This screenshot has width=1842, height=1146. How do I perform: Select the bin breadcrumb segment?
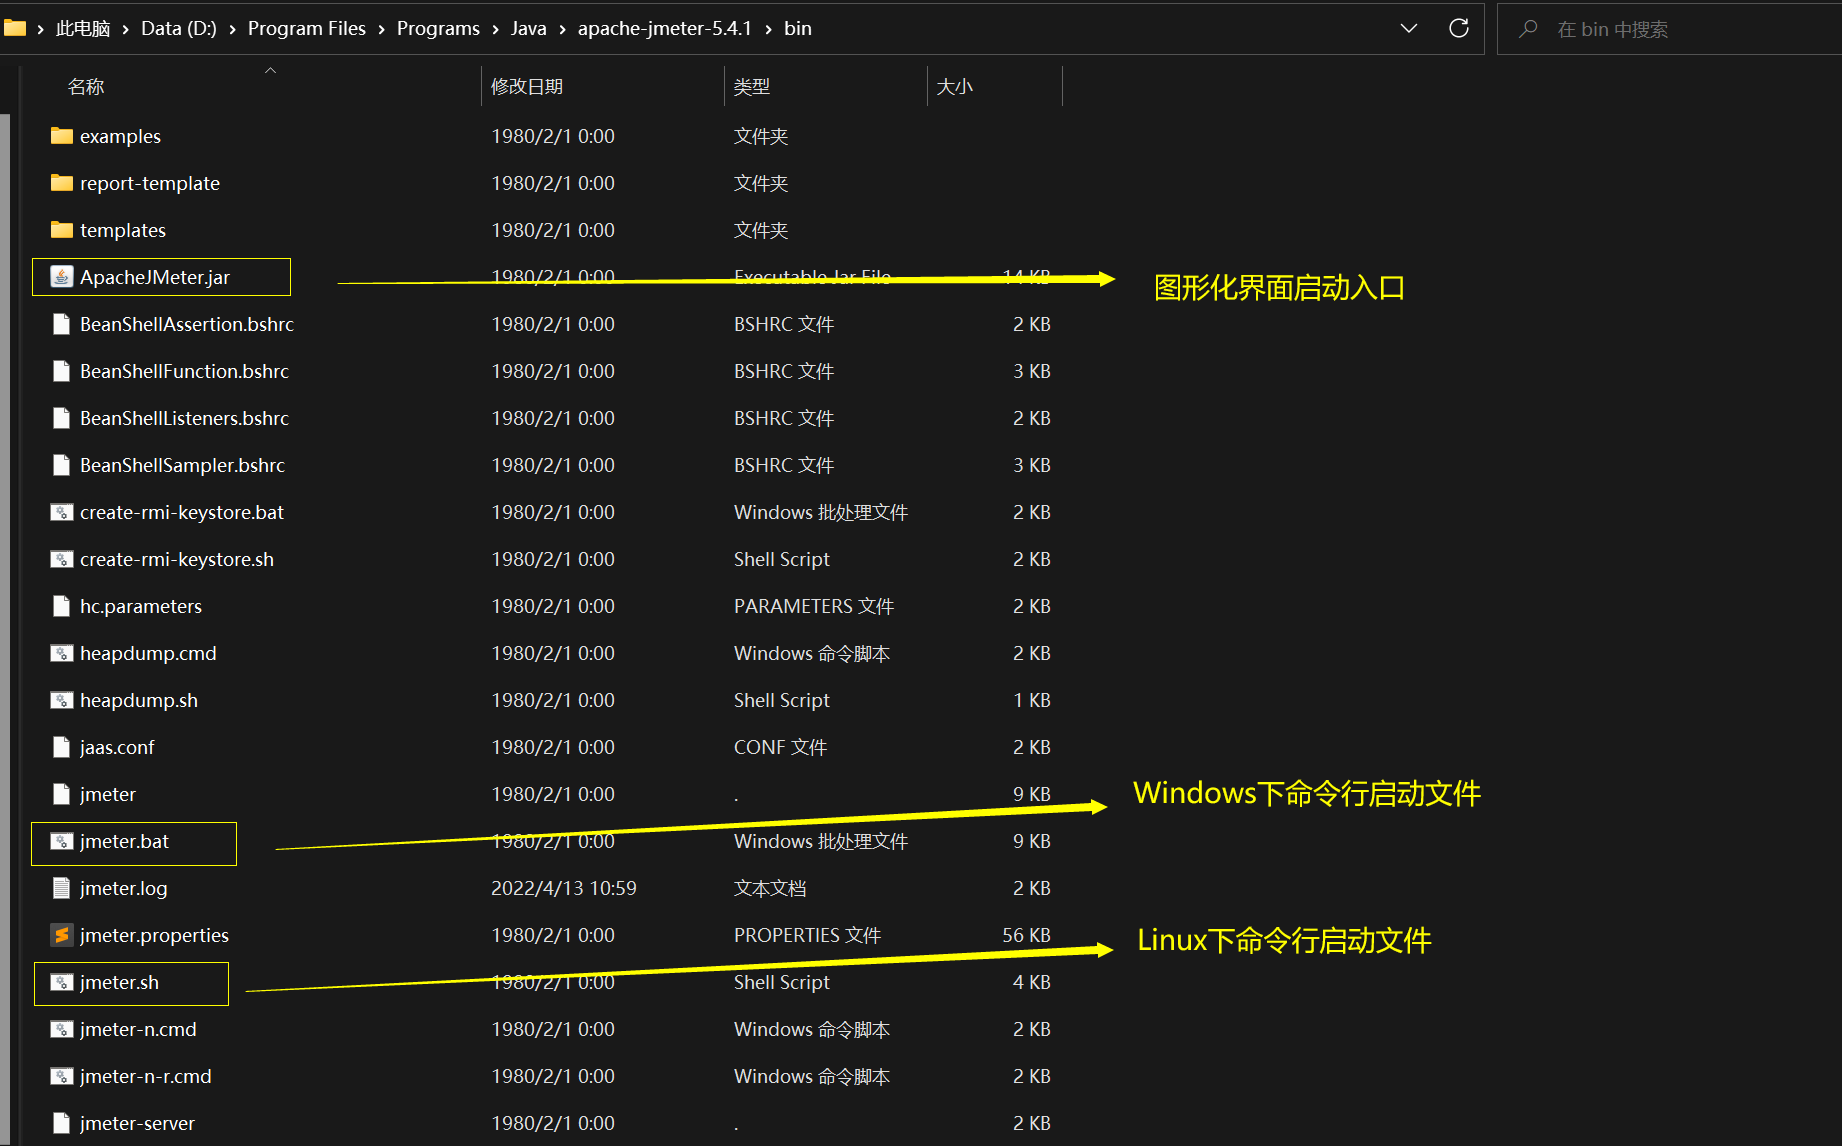pyautogui.click(x=798, y=28)
